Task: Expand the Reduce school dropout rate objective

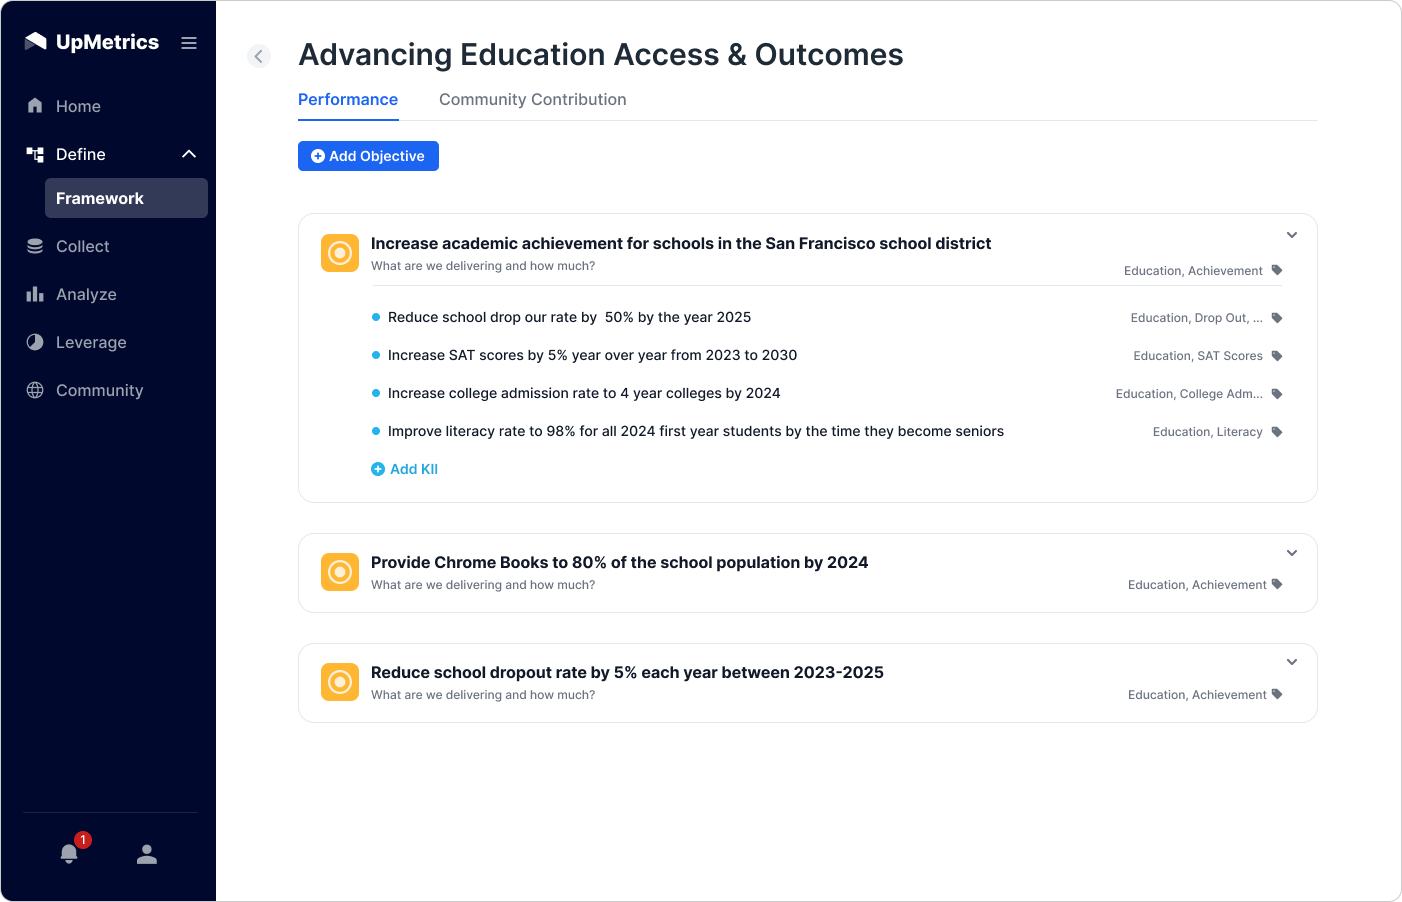Action: point(1292,662)
